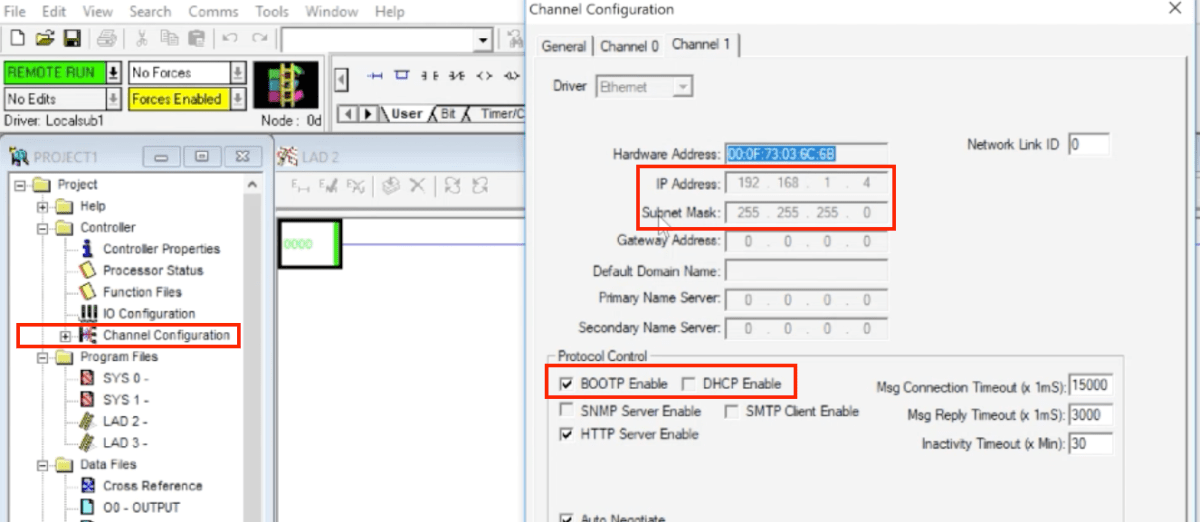Open the REMOTE RUN mode dropdown
The height and width of the screenshot is (522, 1200).
click(x=113, y=73)
